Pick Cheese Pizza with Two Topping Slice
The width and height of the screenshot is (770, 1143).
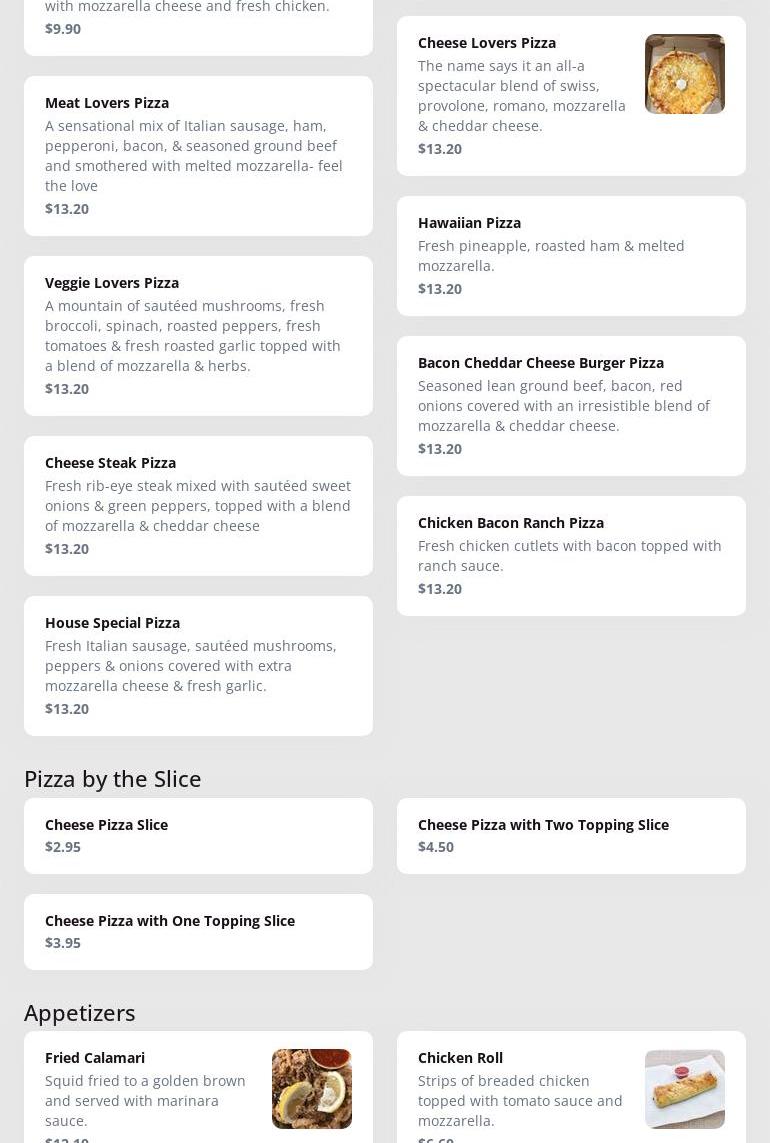pyautogui.click(x=571, y=836)
